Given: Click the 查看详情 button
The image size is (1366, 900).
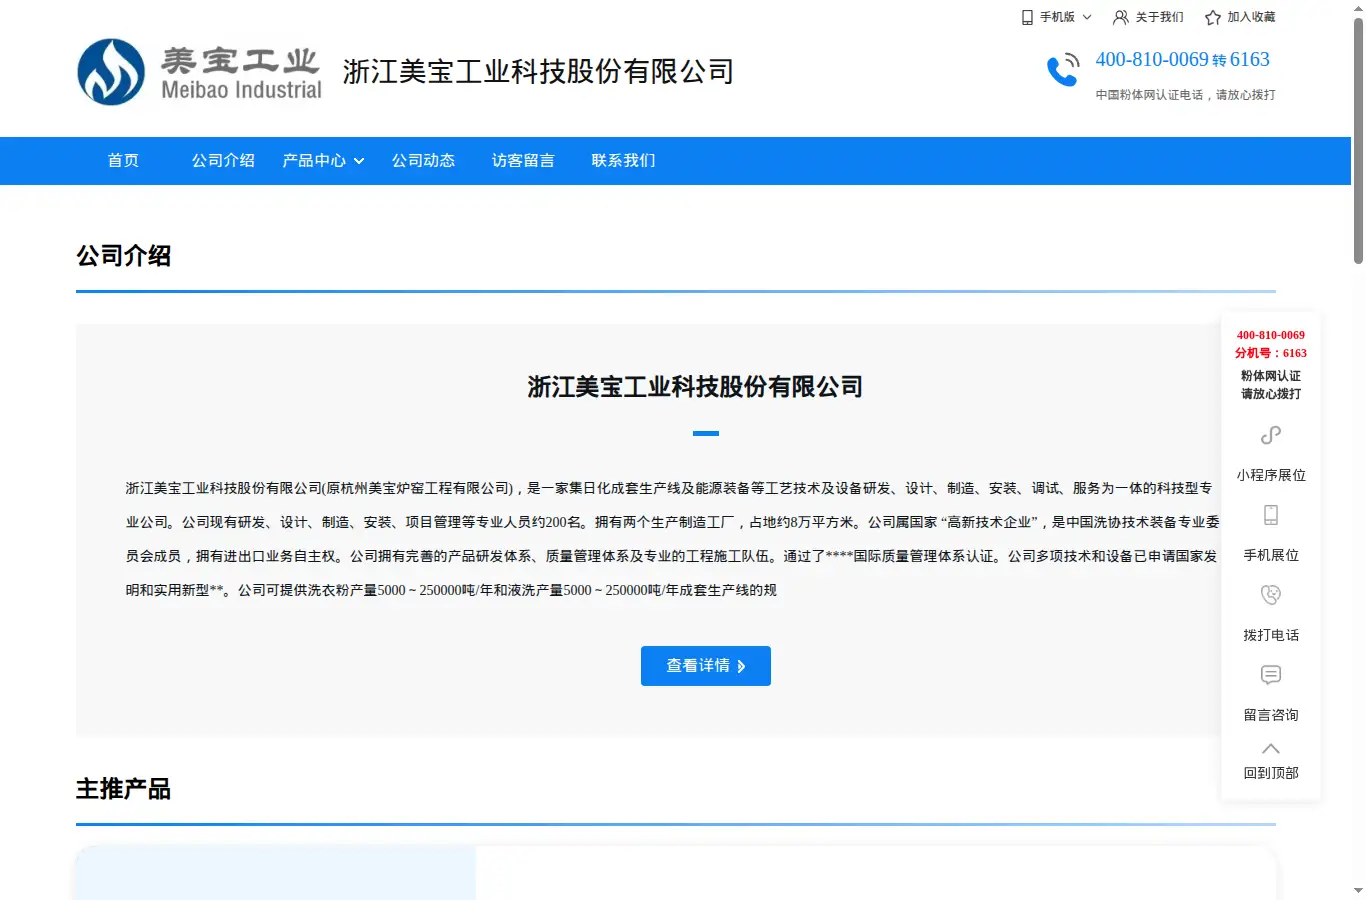Looking at the screenshot, I should pos(706,666).
